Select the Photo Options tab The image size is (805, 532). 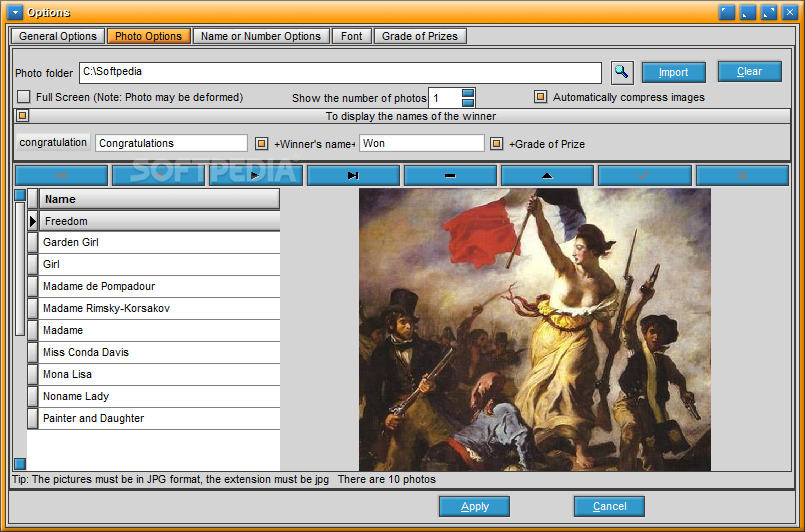point(148,36)
